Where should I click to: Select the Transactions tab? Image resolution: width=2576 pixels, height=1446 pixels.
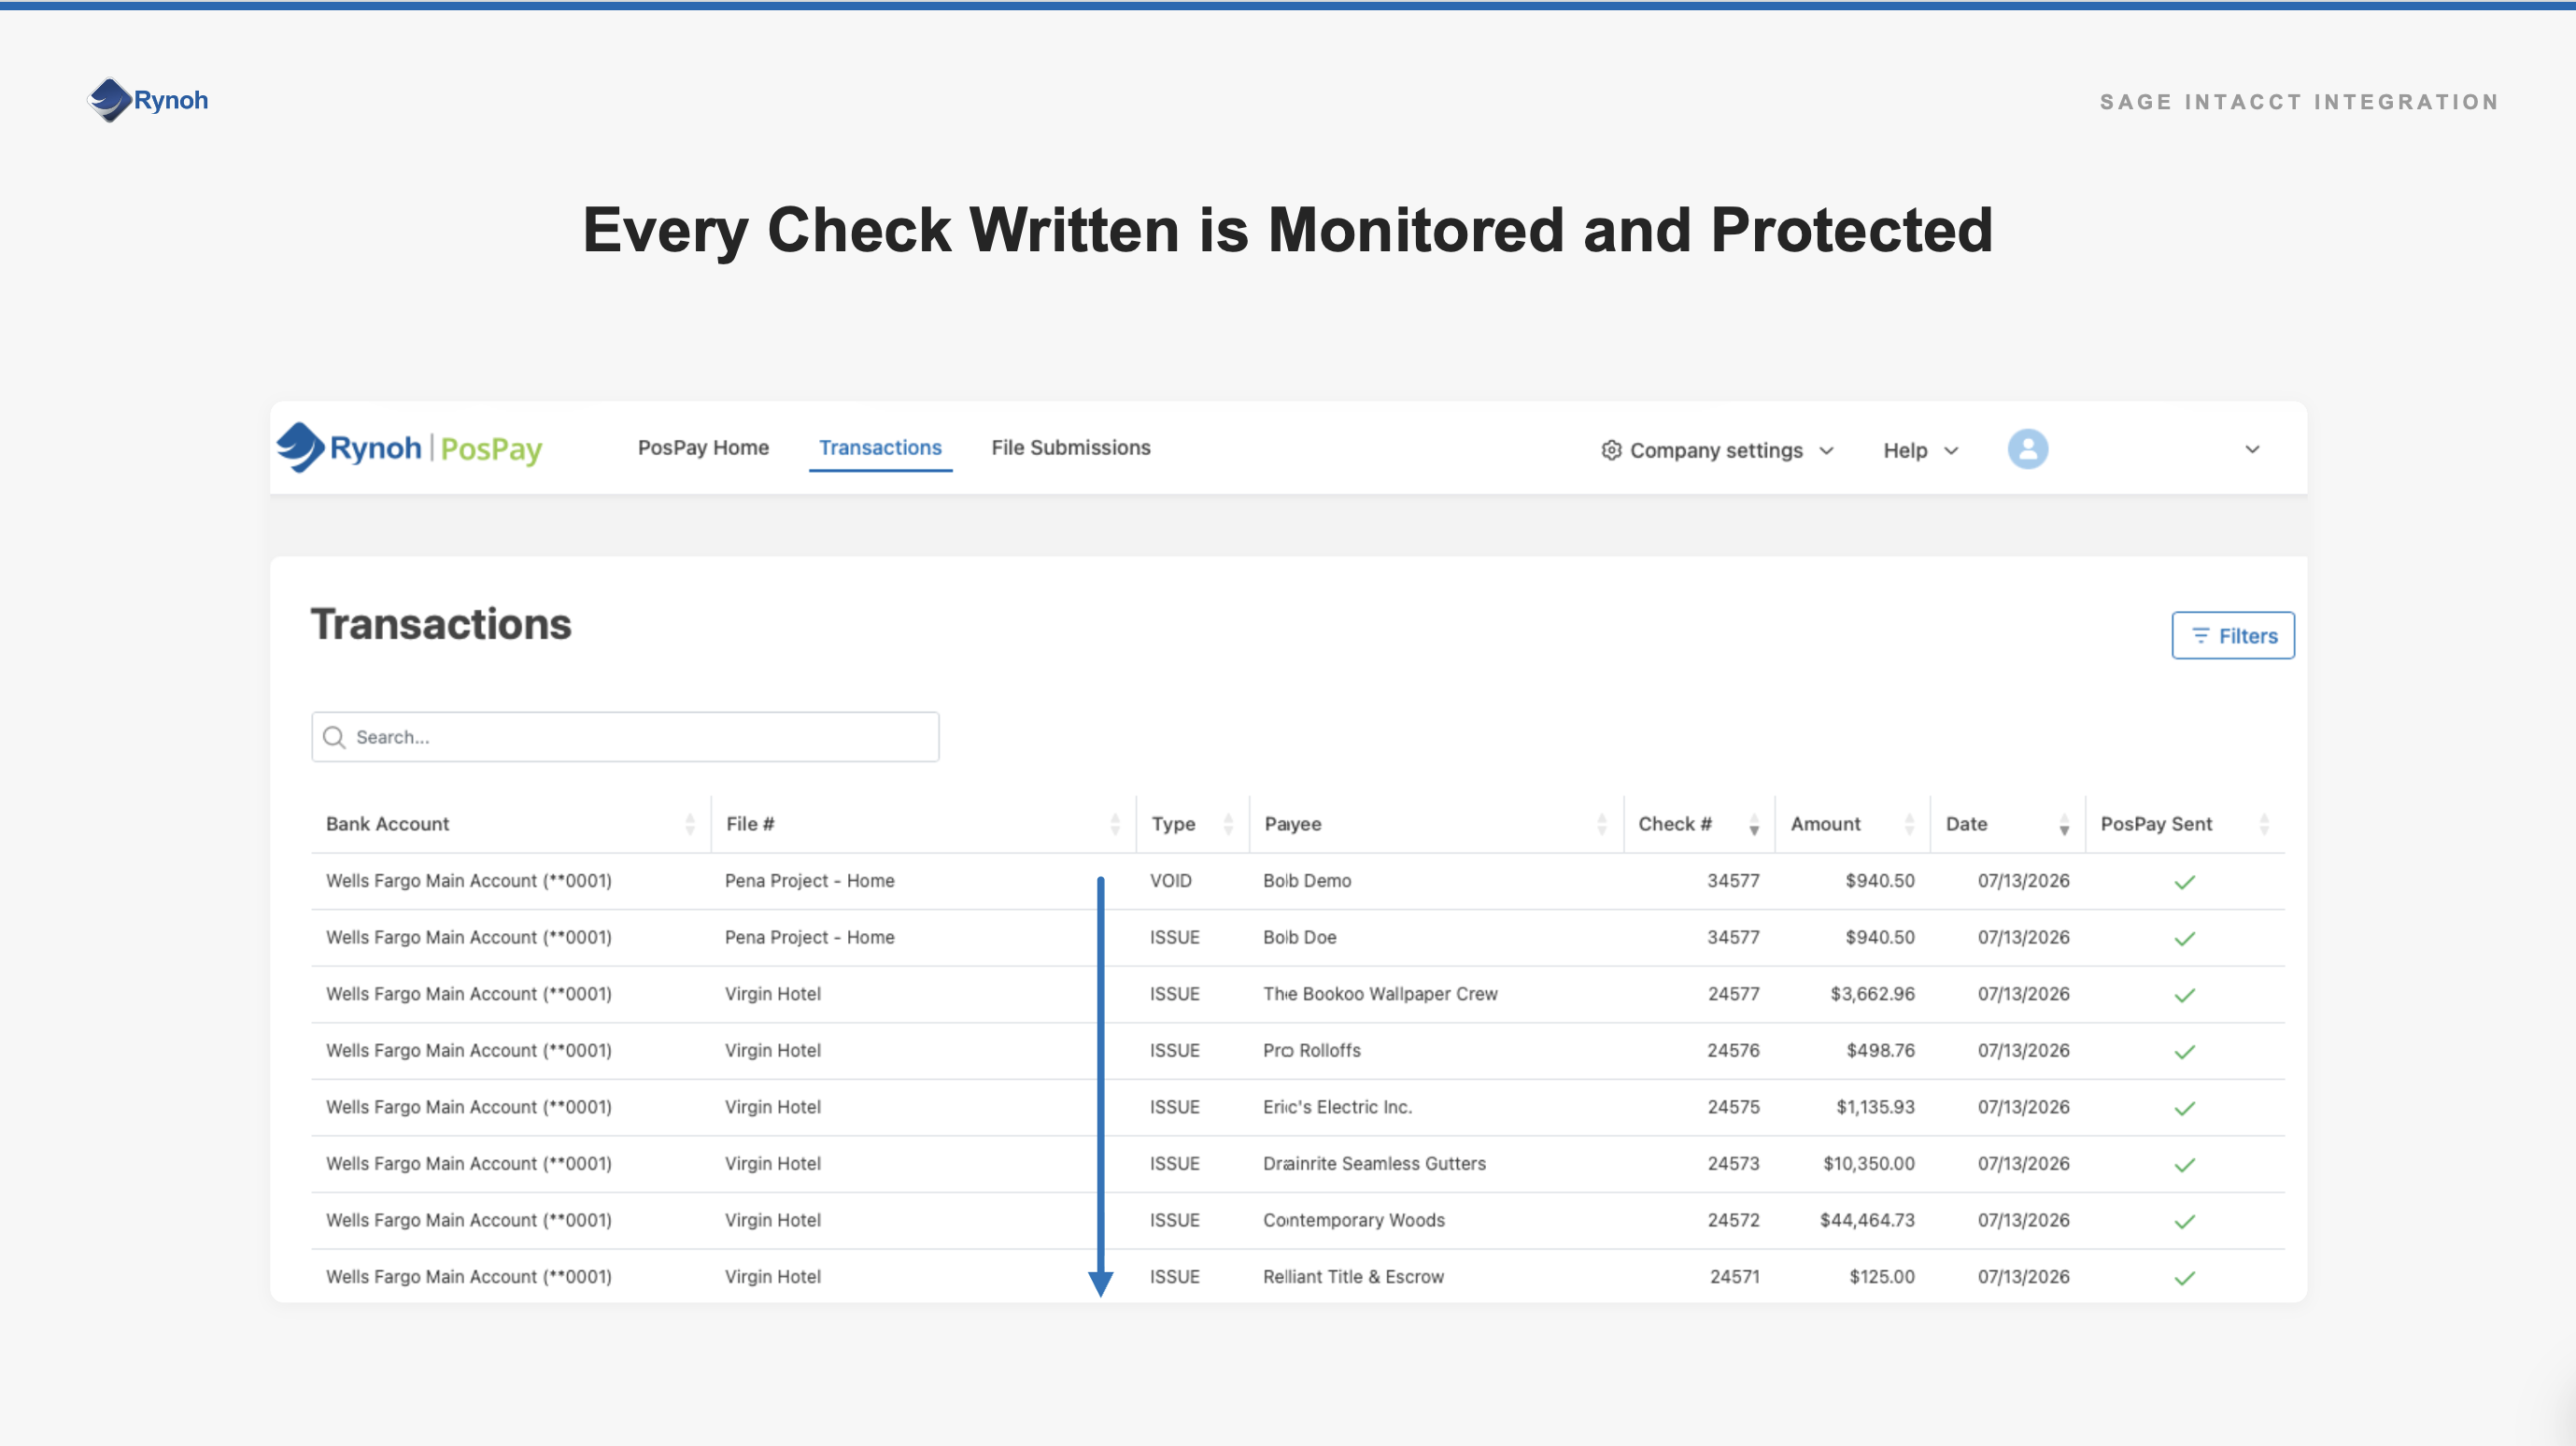click(880, 447)
